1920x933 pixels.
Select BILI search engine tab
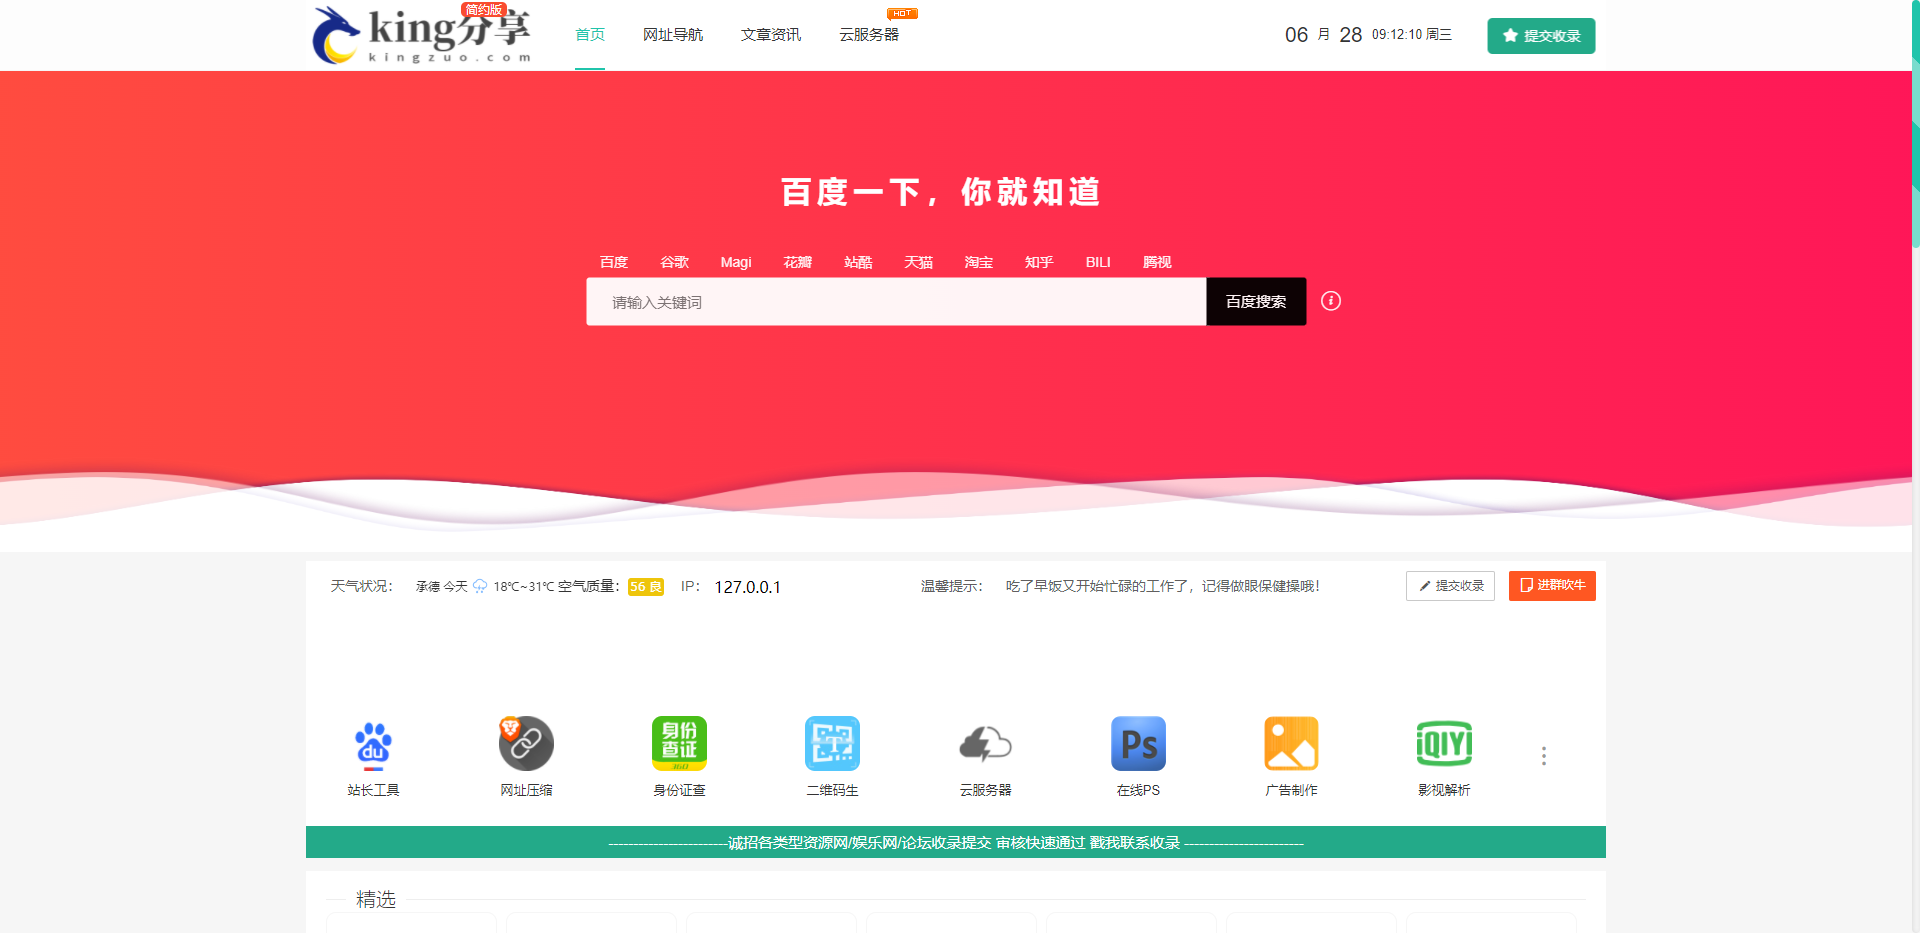[1098, 262]
